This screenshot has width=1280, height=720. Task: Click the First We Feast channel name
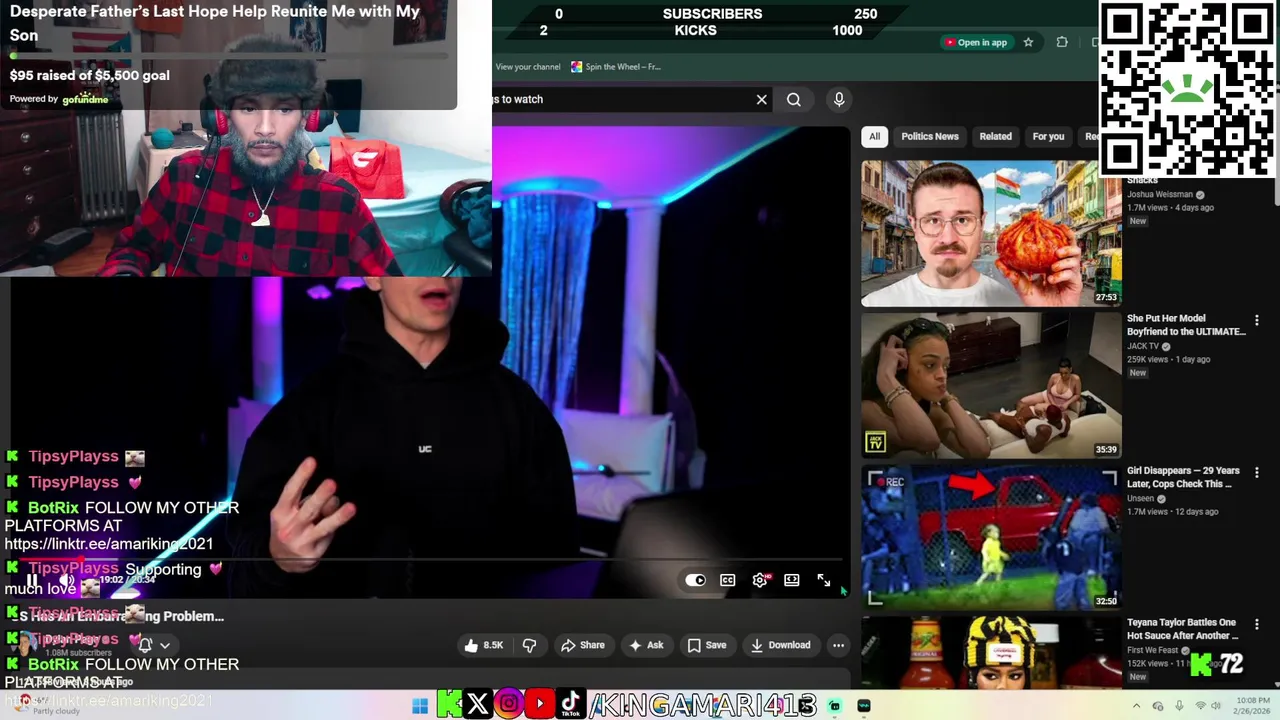[1155, 650]
